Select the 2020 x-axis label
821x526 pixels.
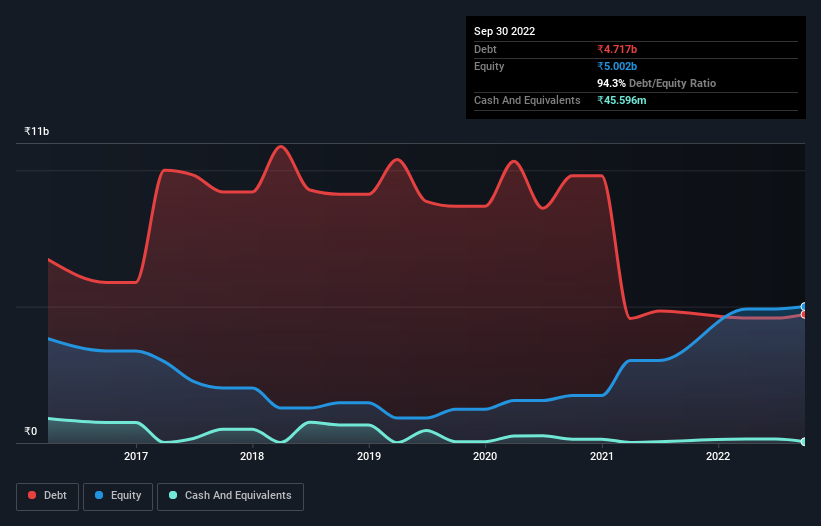tap(485, 456)
